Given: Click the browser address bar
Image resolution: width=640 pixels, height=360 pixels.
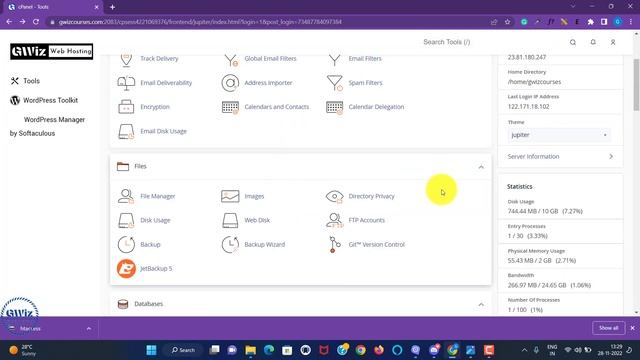Looking at the screenshot, I should pyautogui.click(x=269, y=22).
